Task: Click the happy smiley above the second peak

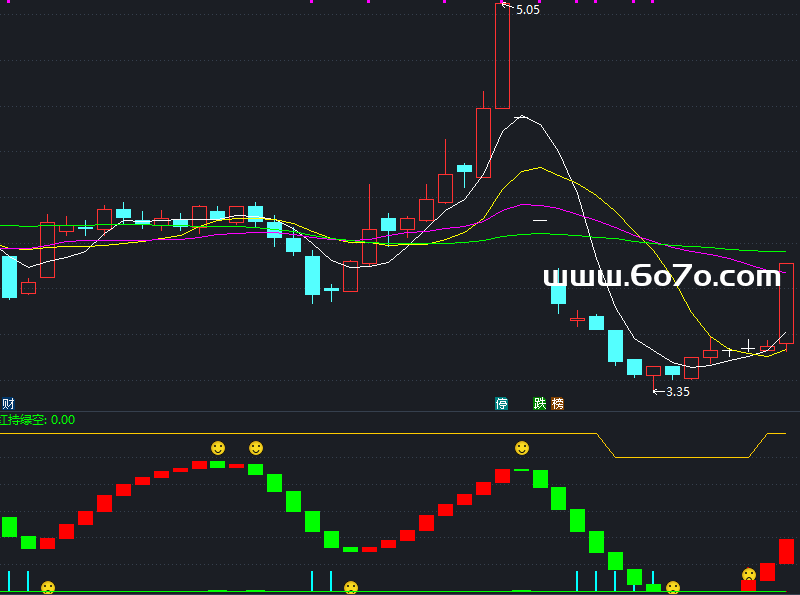Action: point(522,447)
